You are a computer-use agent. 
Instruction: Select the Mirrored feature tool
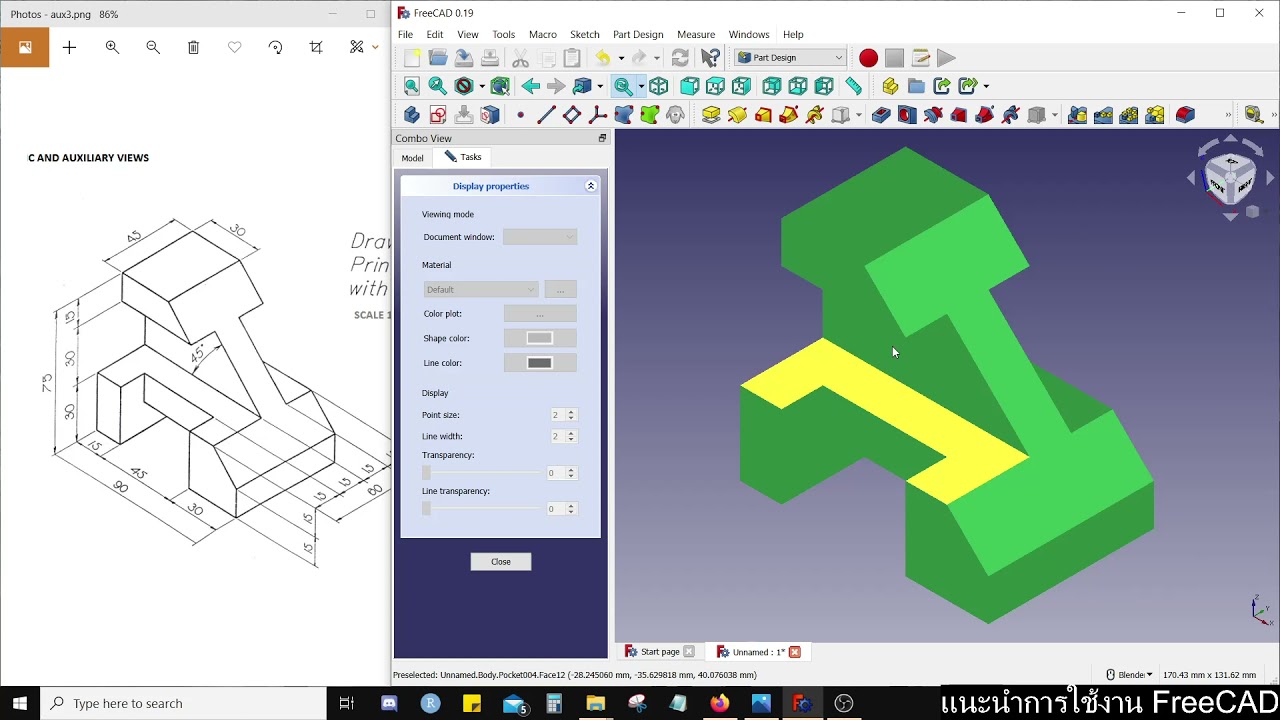[x=1077, y=115]
